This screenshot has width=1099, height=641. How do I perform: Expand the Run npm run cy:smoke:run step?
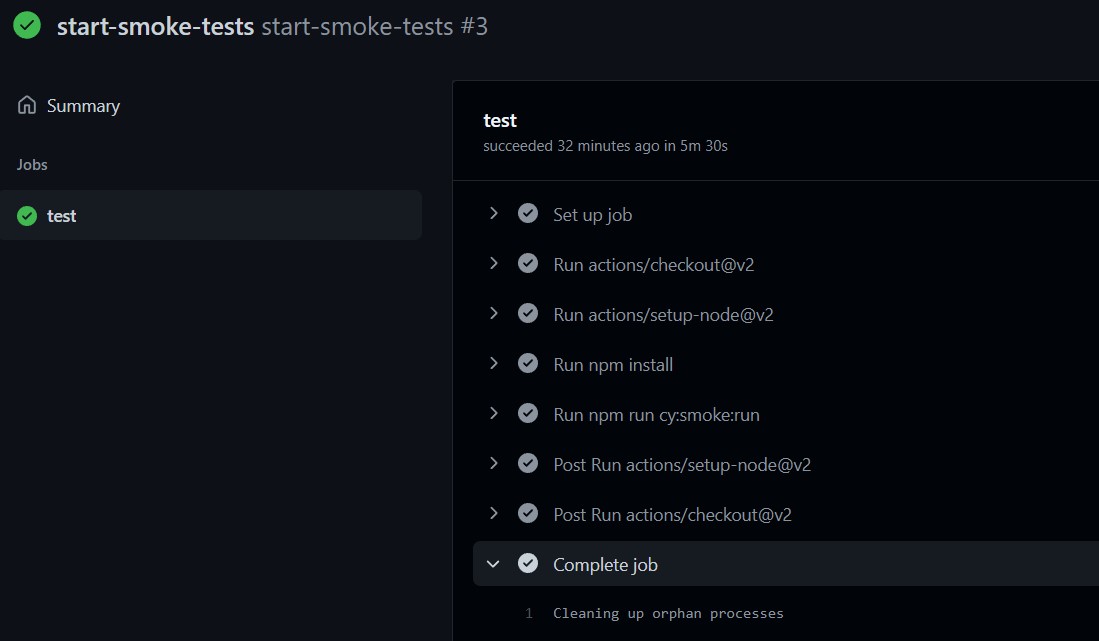(492, 413)
